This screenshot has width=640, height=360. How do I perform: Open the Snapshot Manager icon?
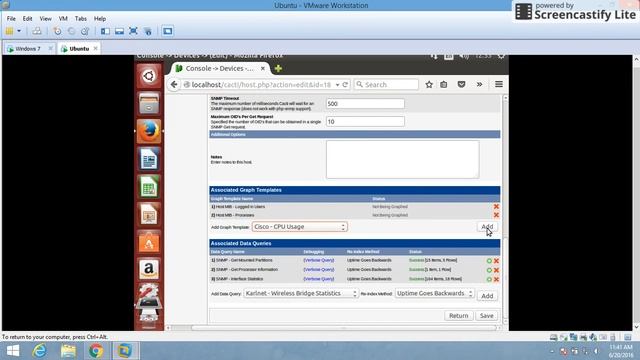[x=85, y=31]
